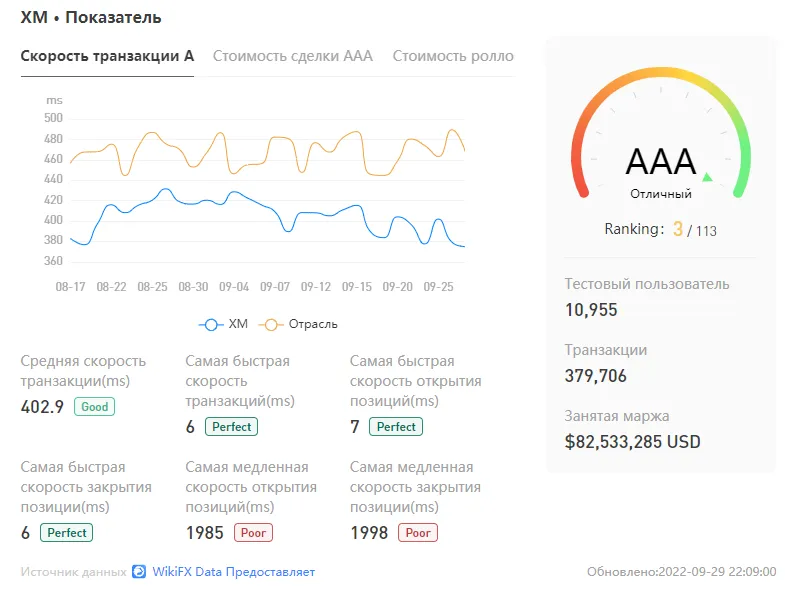Select the Скорость транзакции A tab
The image size is (785, 590).
pyautogui.click(x=107, y=56)
